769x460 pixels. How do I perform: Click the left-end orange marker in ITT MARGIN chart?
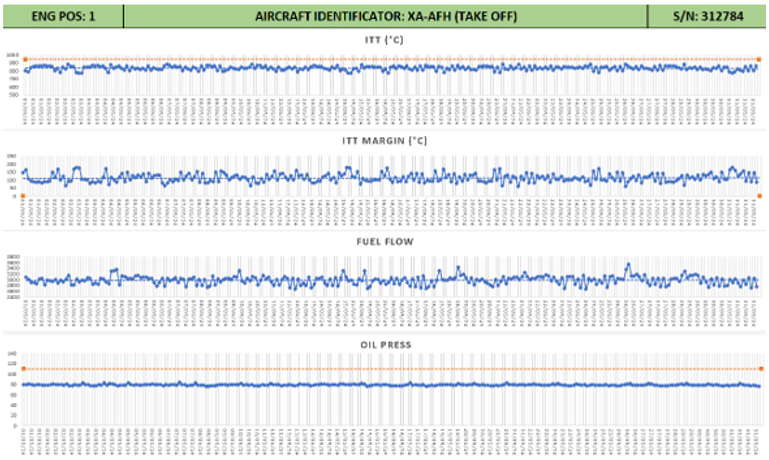coord(23,196)
